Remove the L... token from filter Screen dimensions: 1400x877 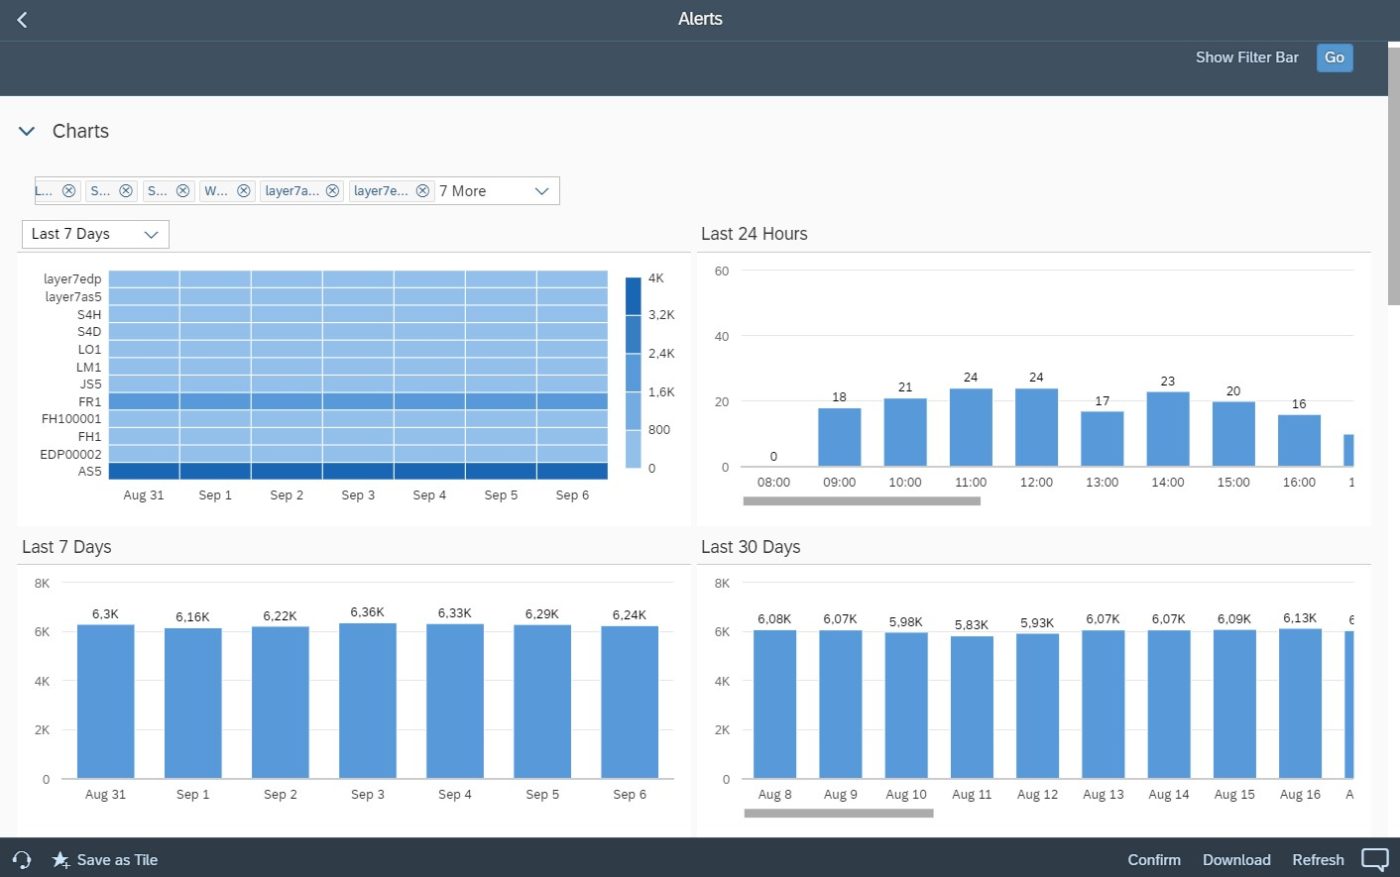tap(69, 191)
